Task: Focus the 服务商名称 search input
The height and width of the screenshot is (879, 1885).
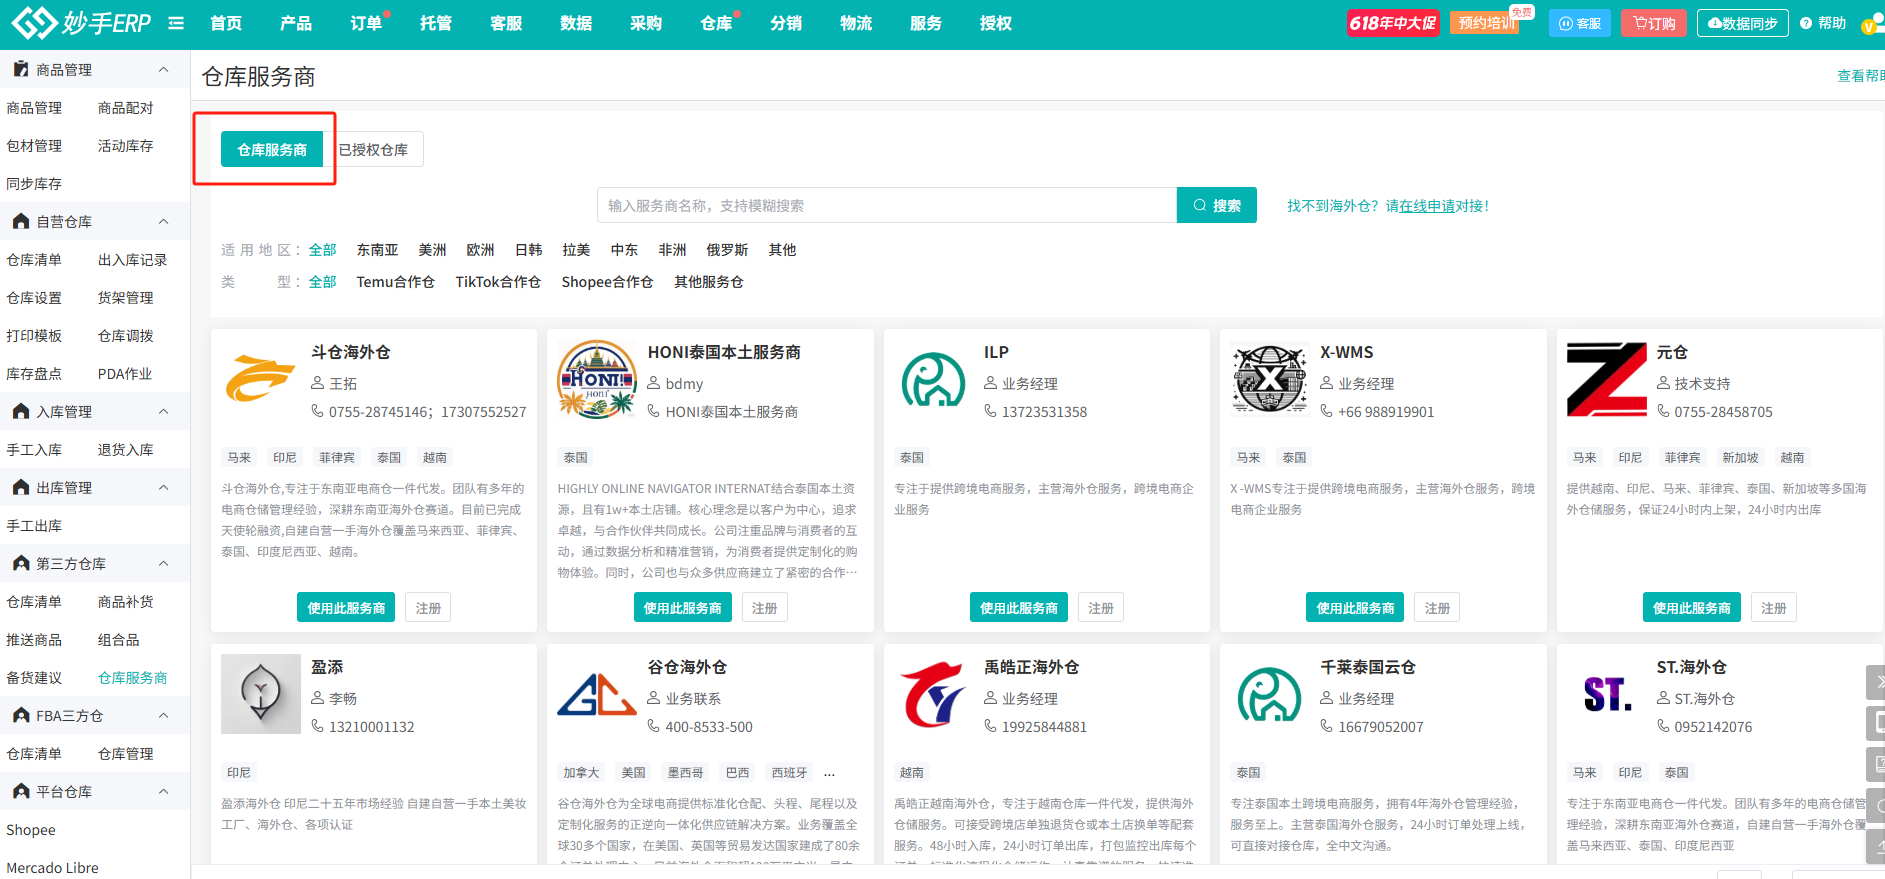Action: [x=887, y=205]
